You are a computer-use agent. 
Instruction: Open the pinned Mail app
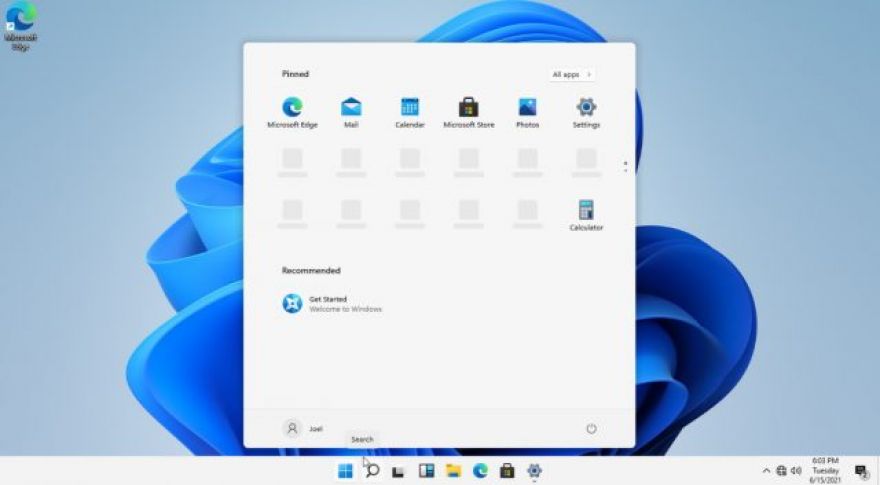[351, 112]
